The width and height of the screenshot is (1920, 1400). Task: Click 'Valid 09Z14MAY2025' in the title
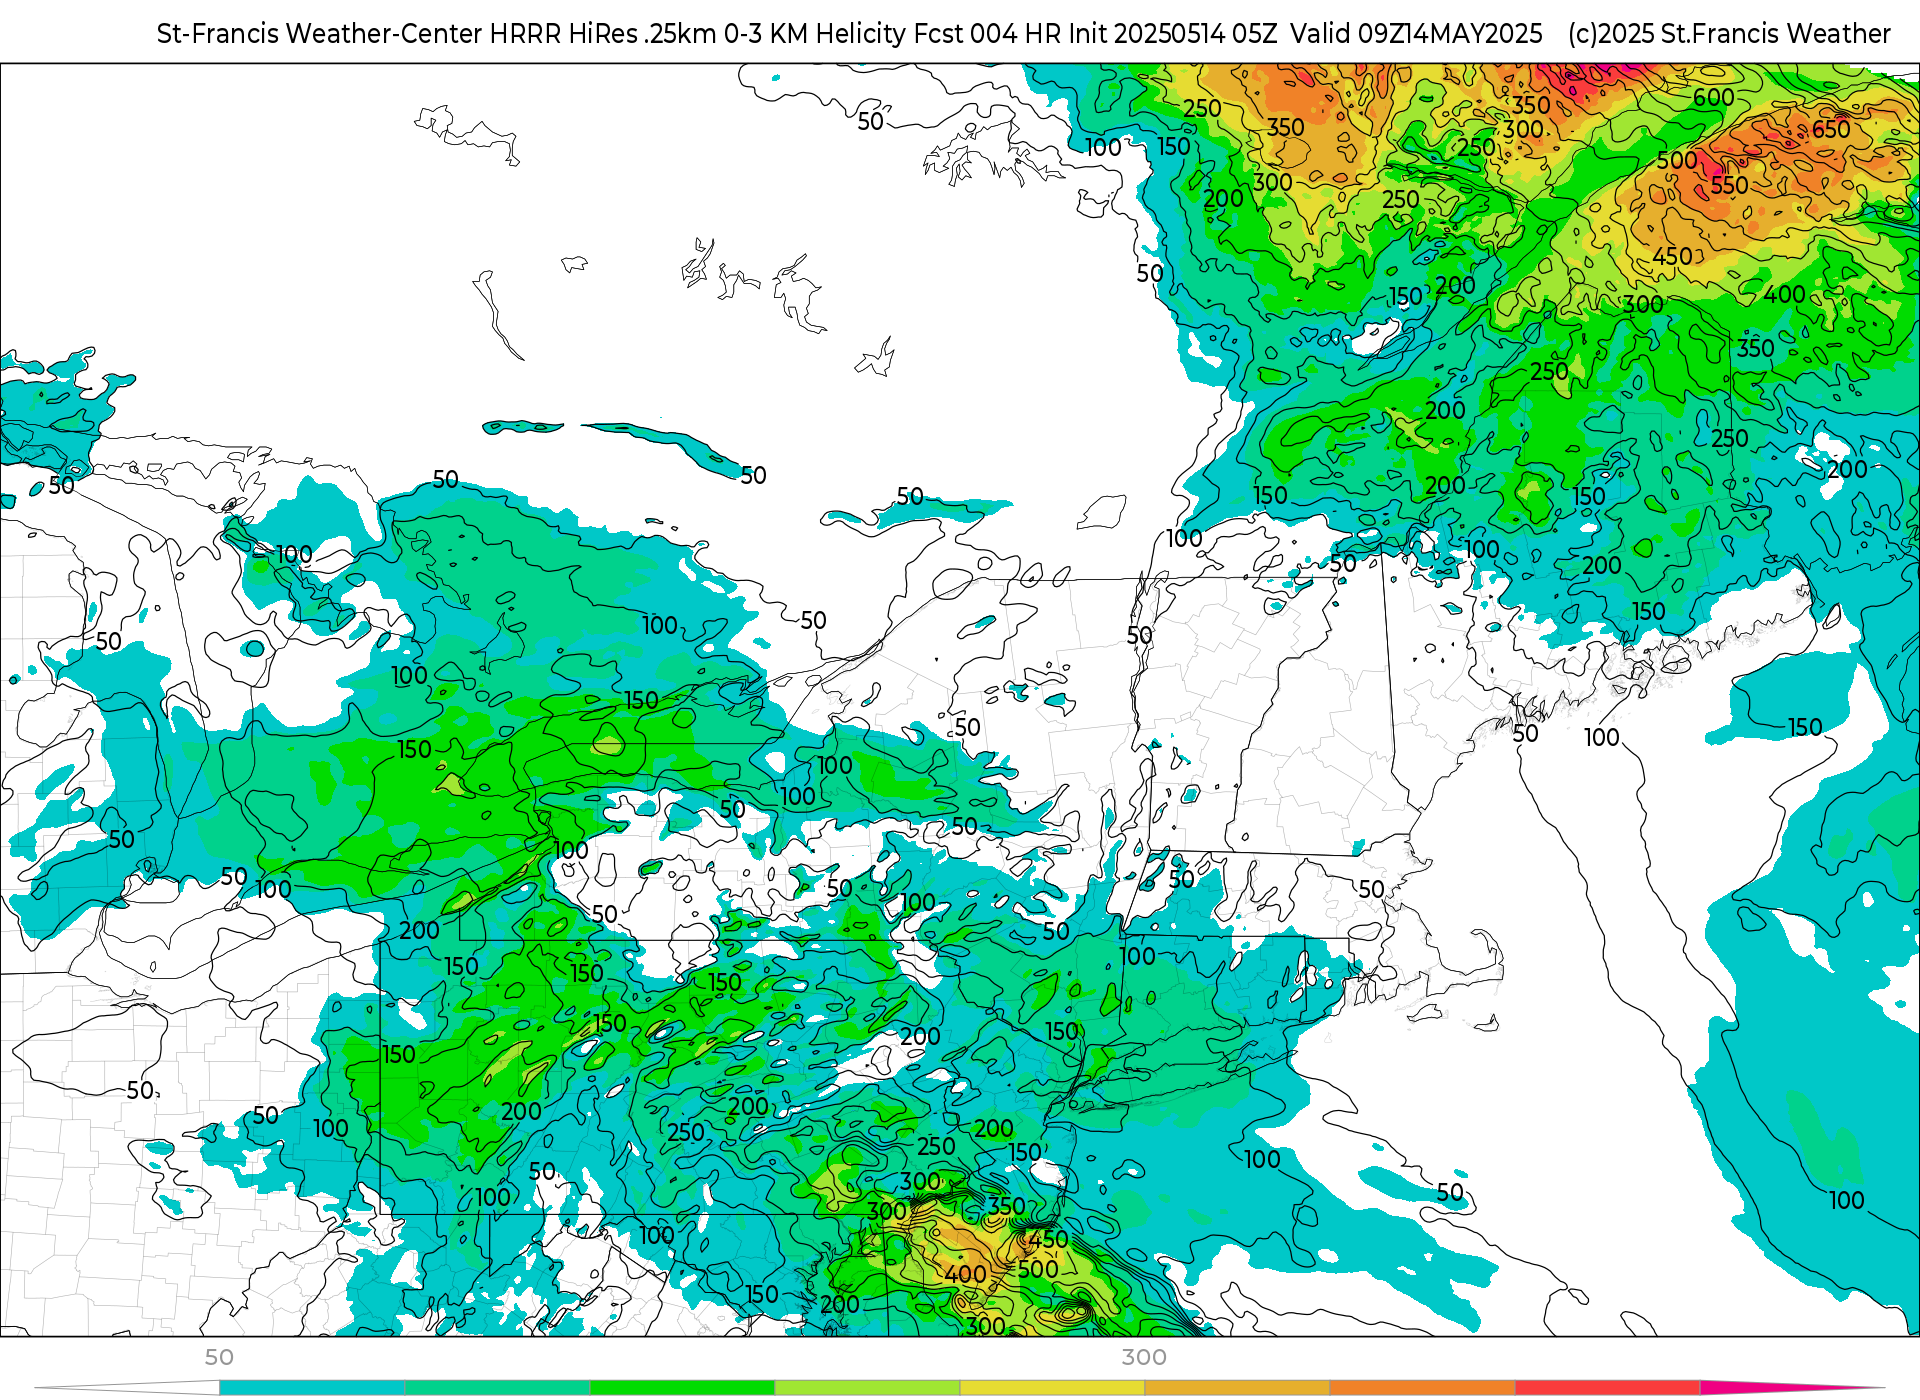click(1416, 34)
